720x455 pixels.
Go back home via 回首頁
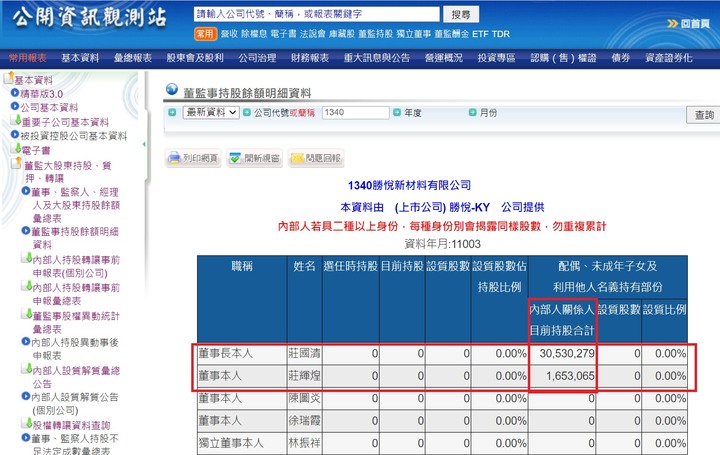[688, 23]
